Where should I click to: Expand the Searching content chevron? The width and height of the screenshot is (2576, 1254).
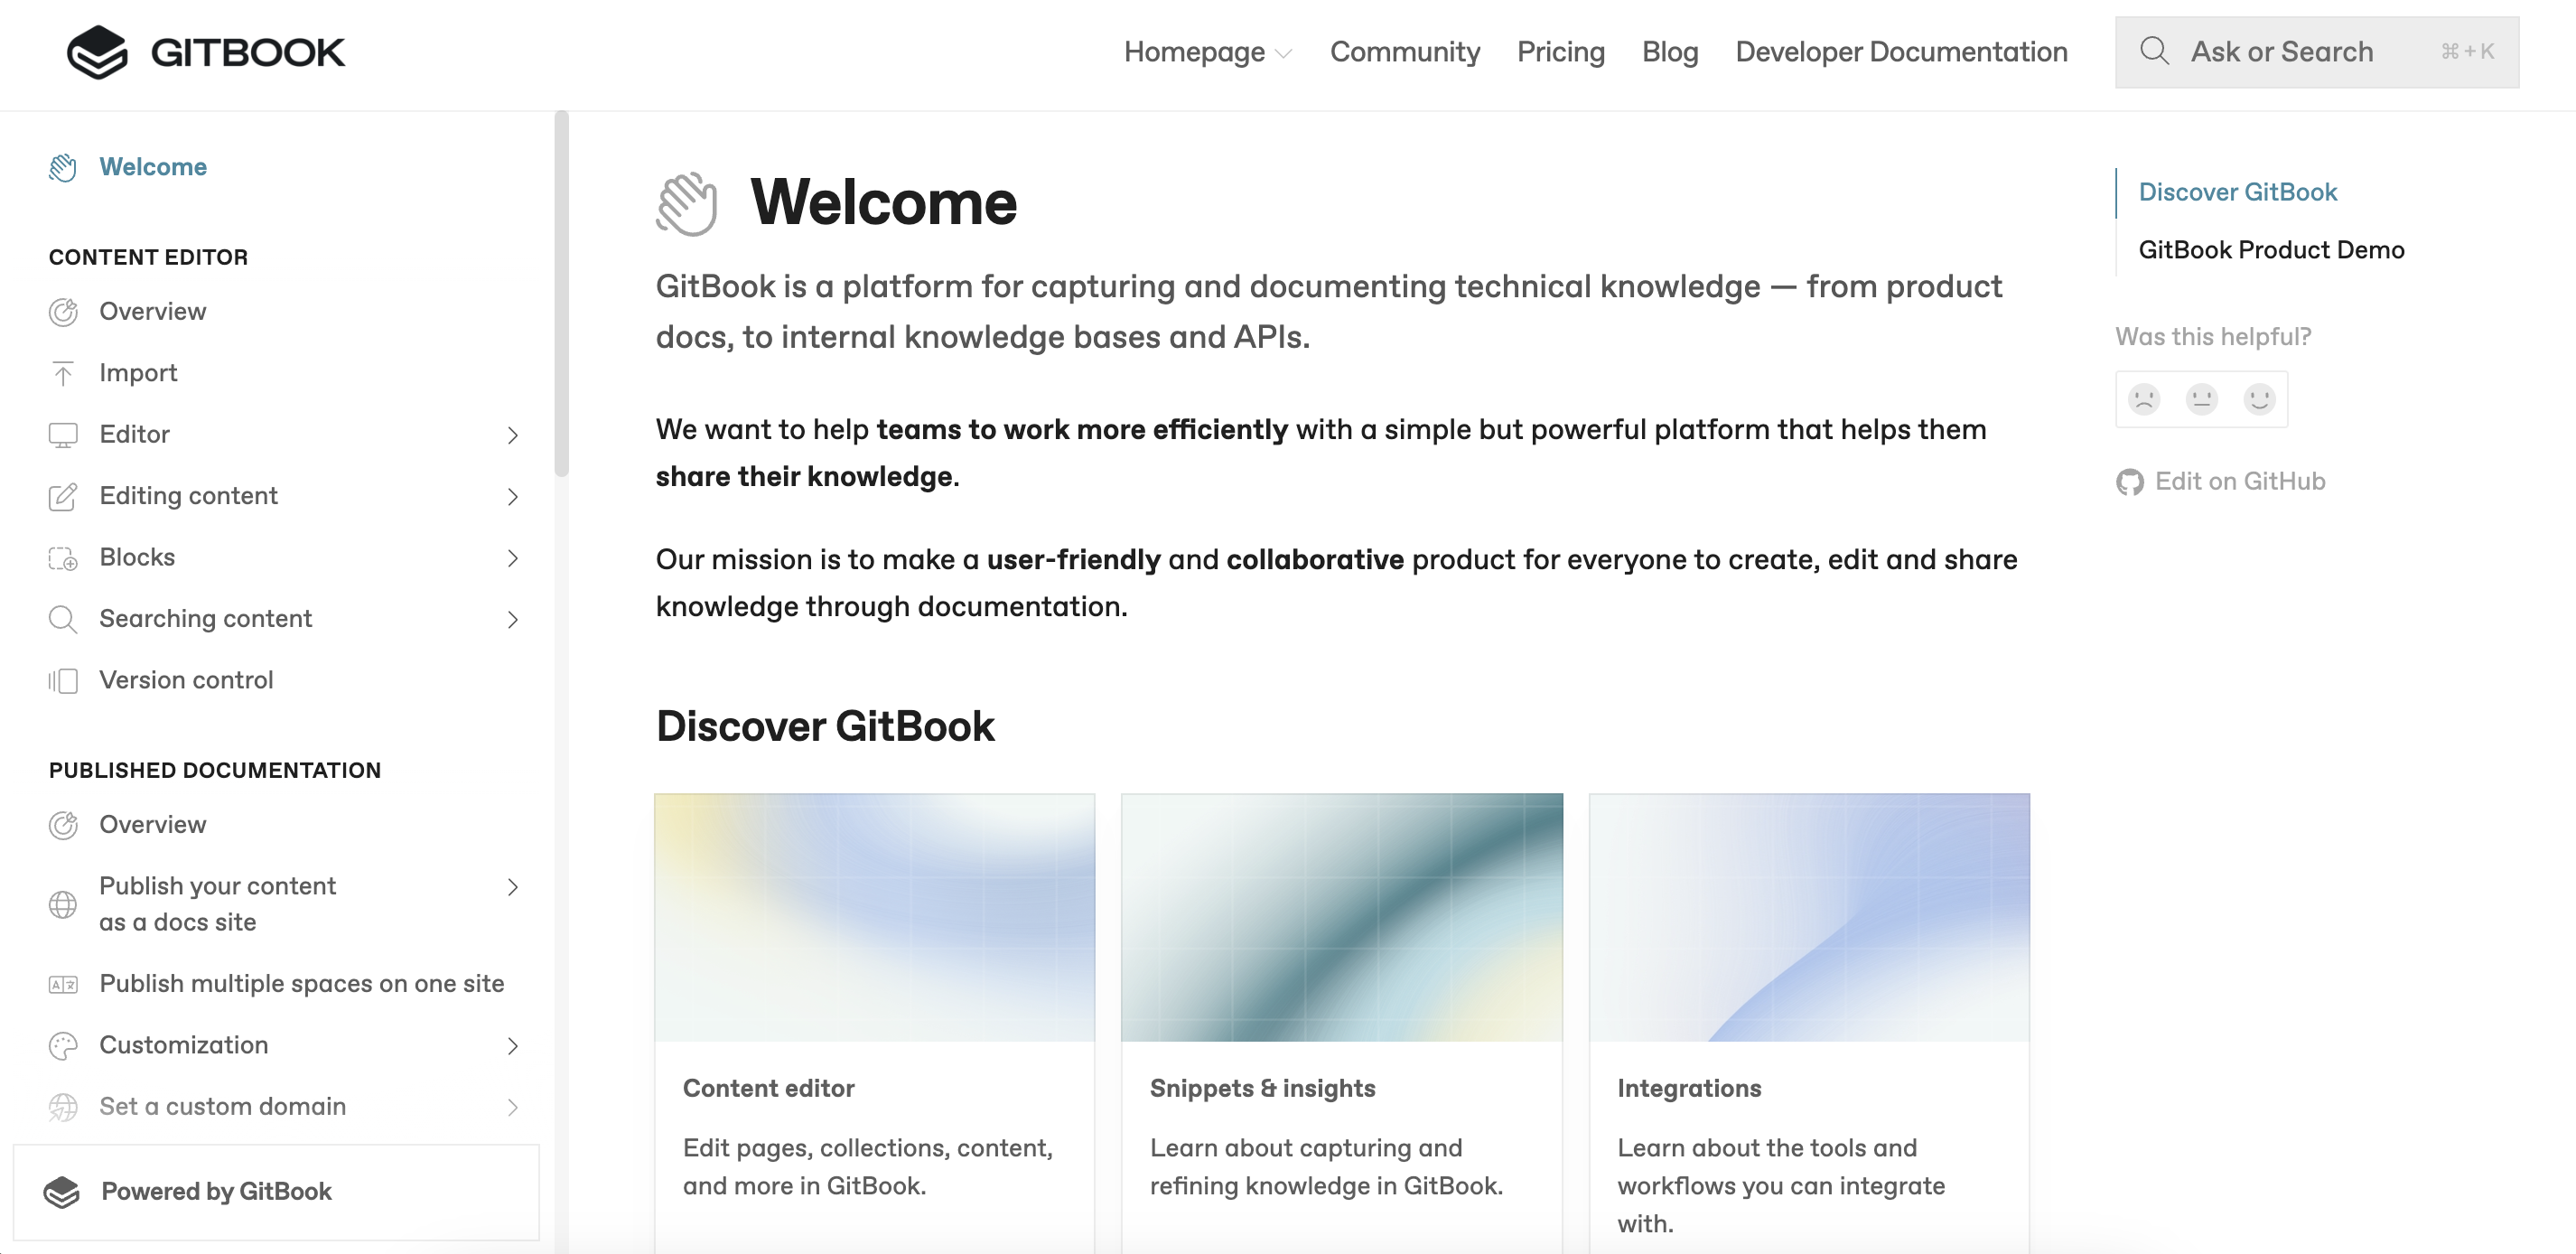512,619
